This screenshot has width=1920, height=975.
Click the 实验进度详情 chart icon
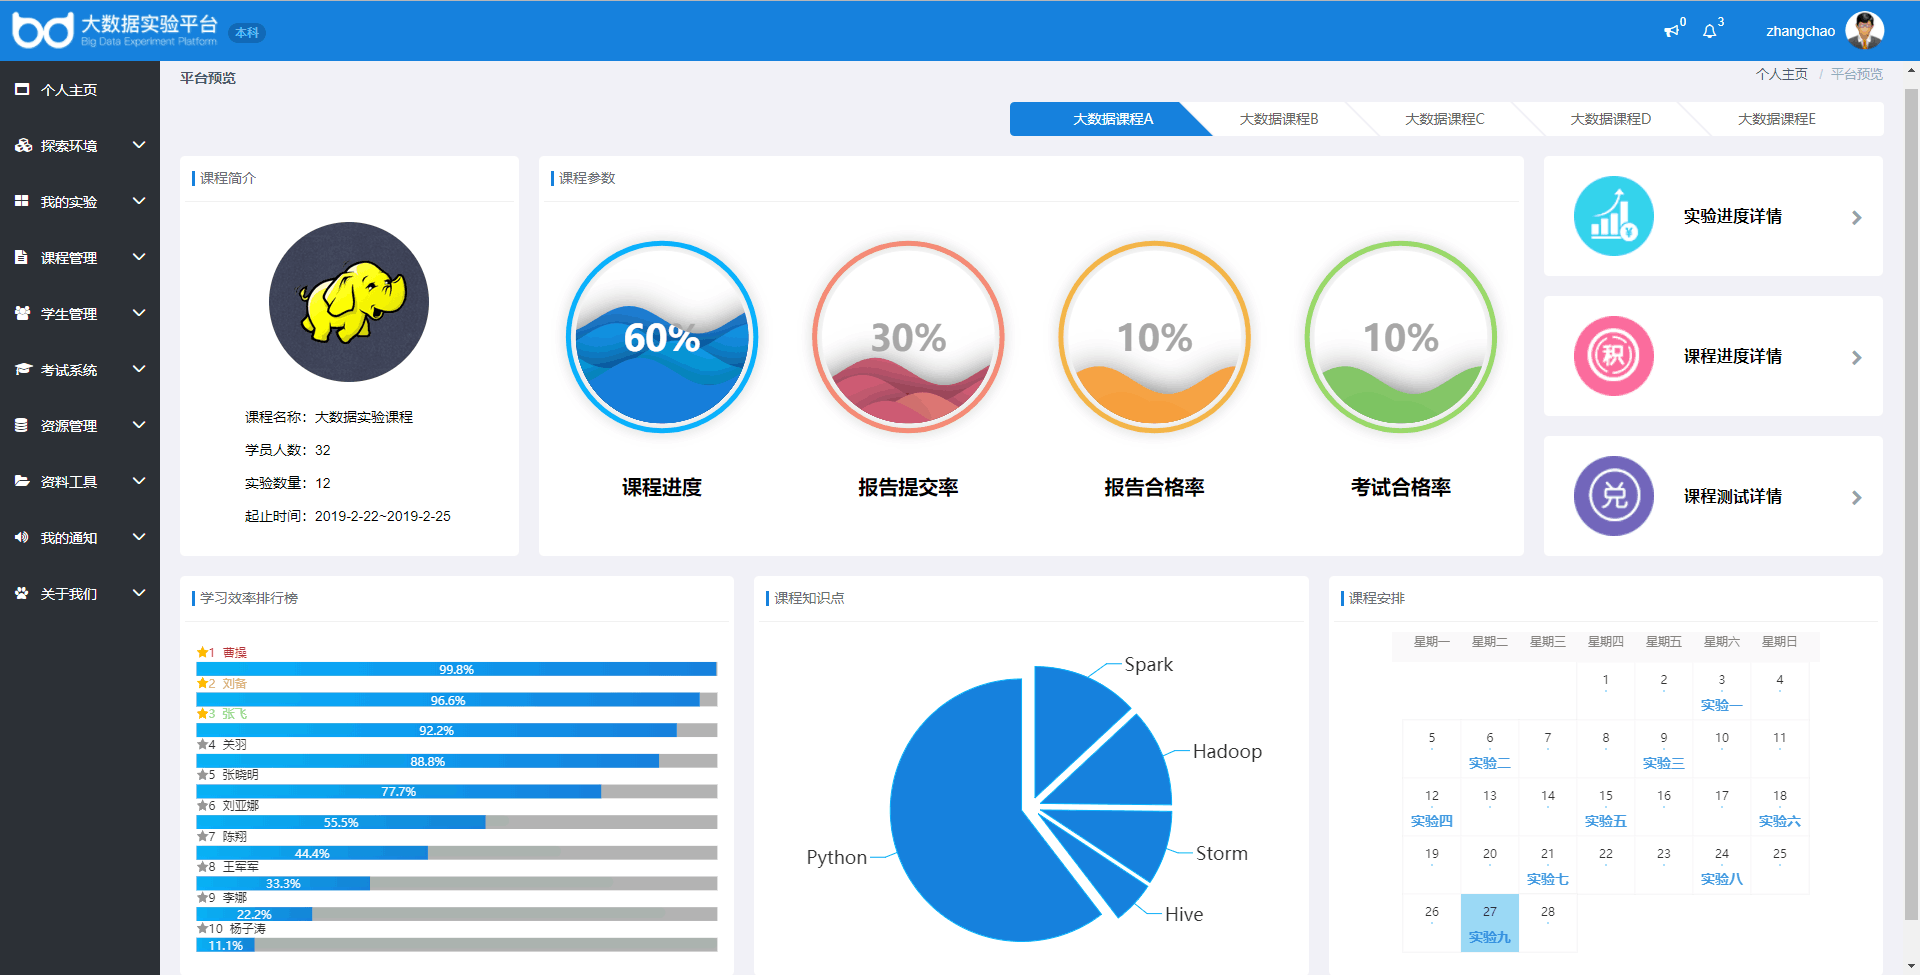coord(1613,216)
